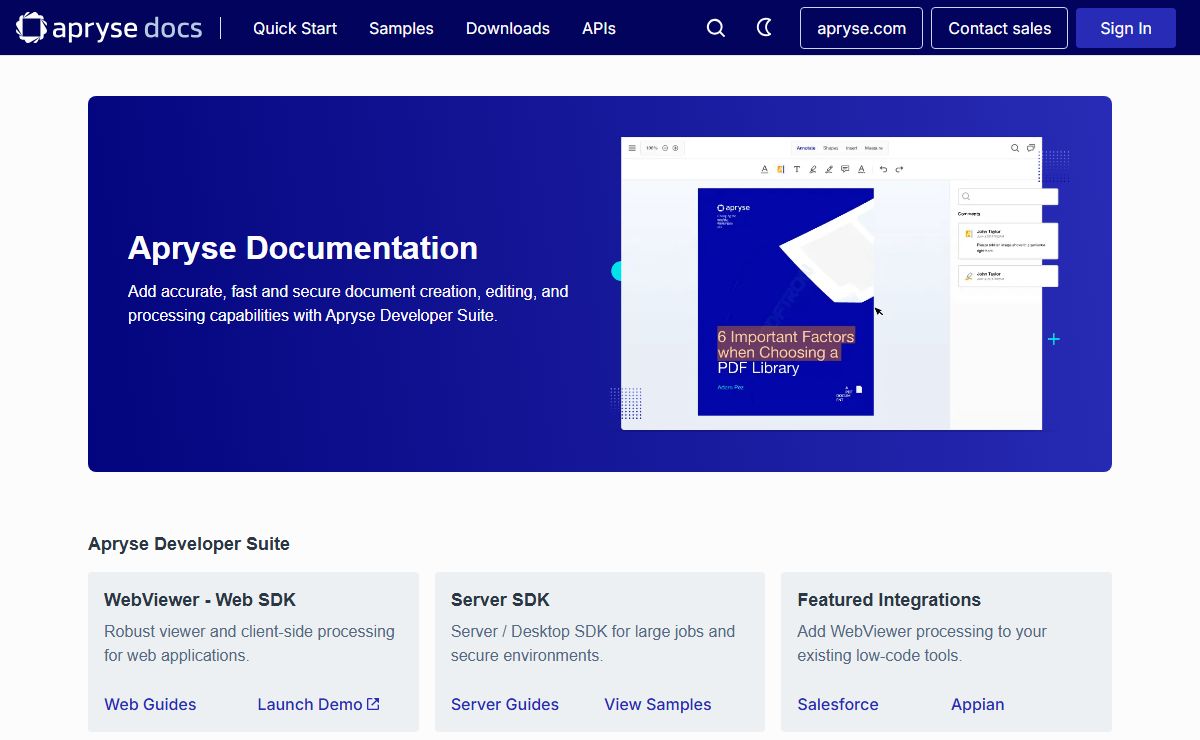The width and height of the screenshot is (1200, 740).
Task: Open the Web Guides link
Action: click(150, 704)
